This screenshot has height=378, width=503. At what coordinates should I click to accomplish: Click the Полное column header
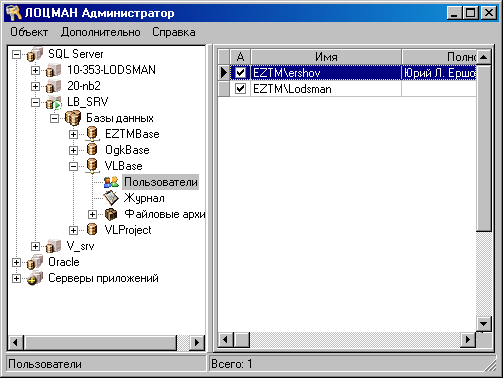click(x=439, y=57)
